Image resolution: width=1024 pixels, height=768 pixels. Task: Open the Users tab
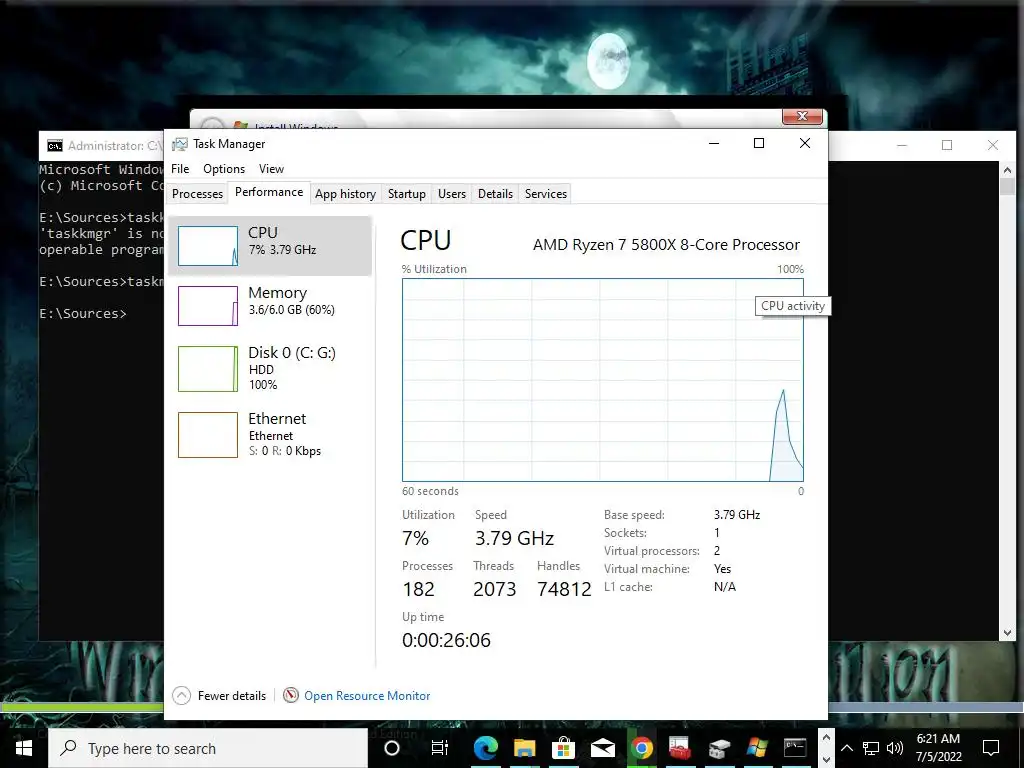pyautogui.click(x=452, y=194)
